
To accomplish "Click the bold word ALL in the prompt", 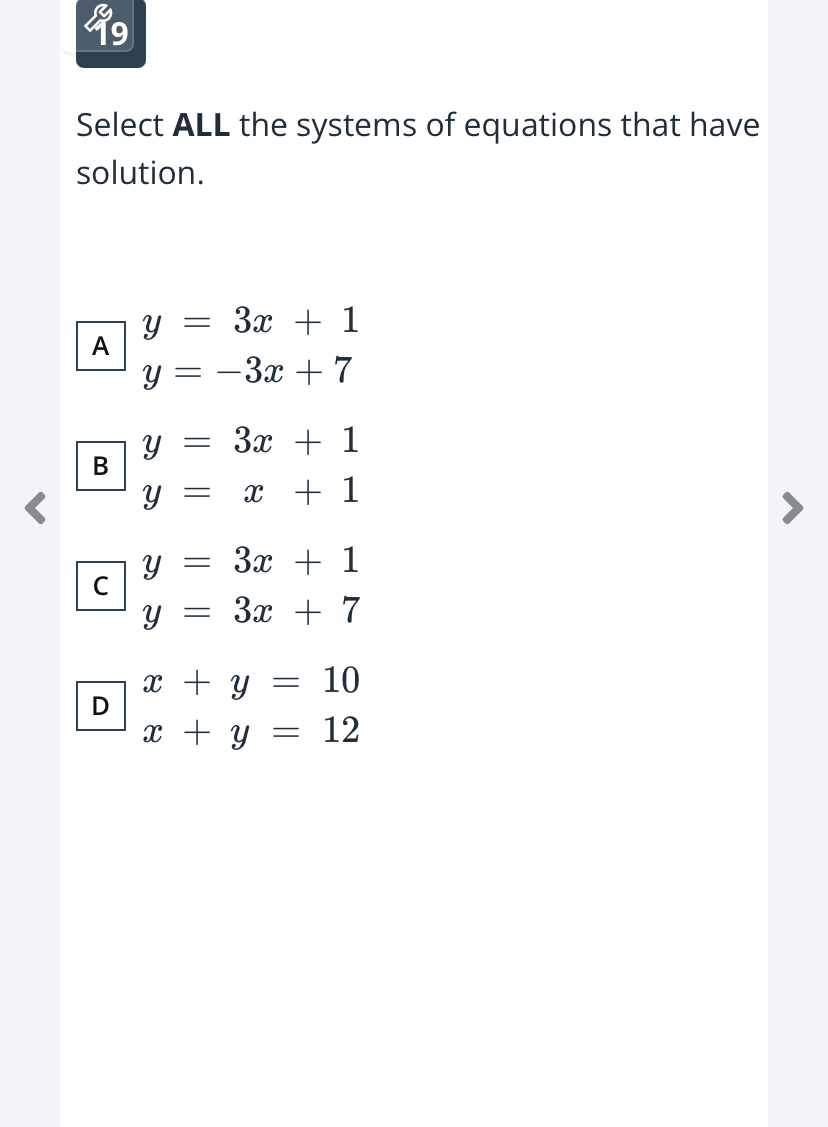I will point(201,125).
